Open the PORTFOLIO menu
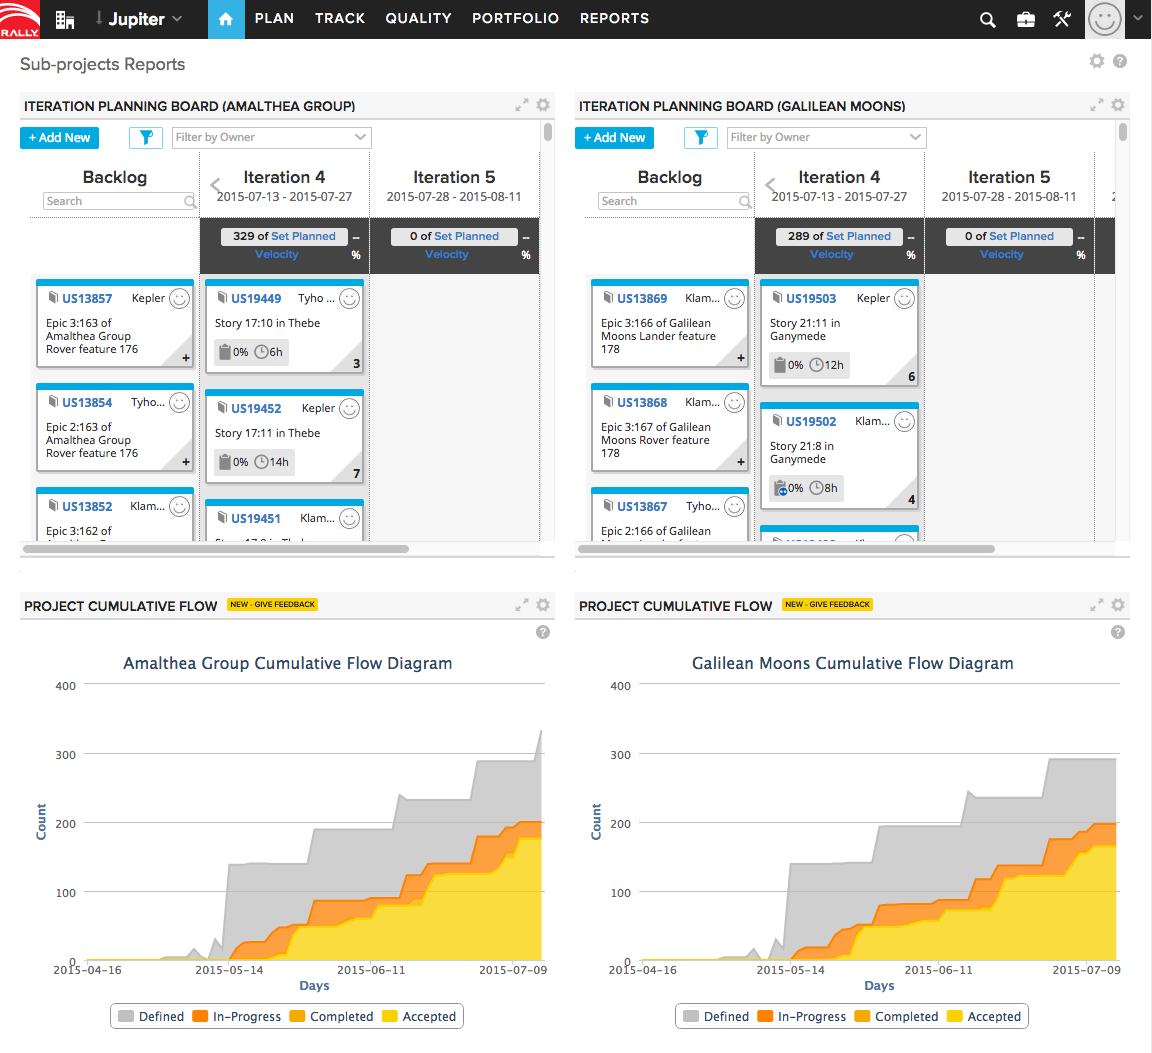The image size is (1152, 1053). coord(515,19)
